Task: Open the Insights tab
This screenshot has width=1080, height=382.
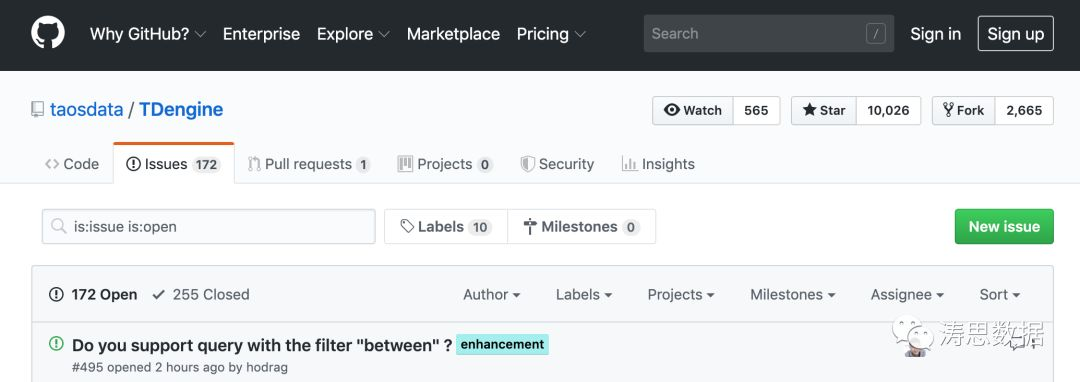Action: (658, 164)
